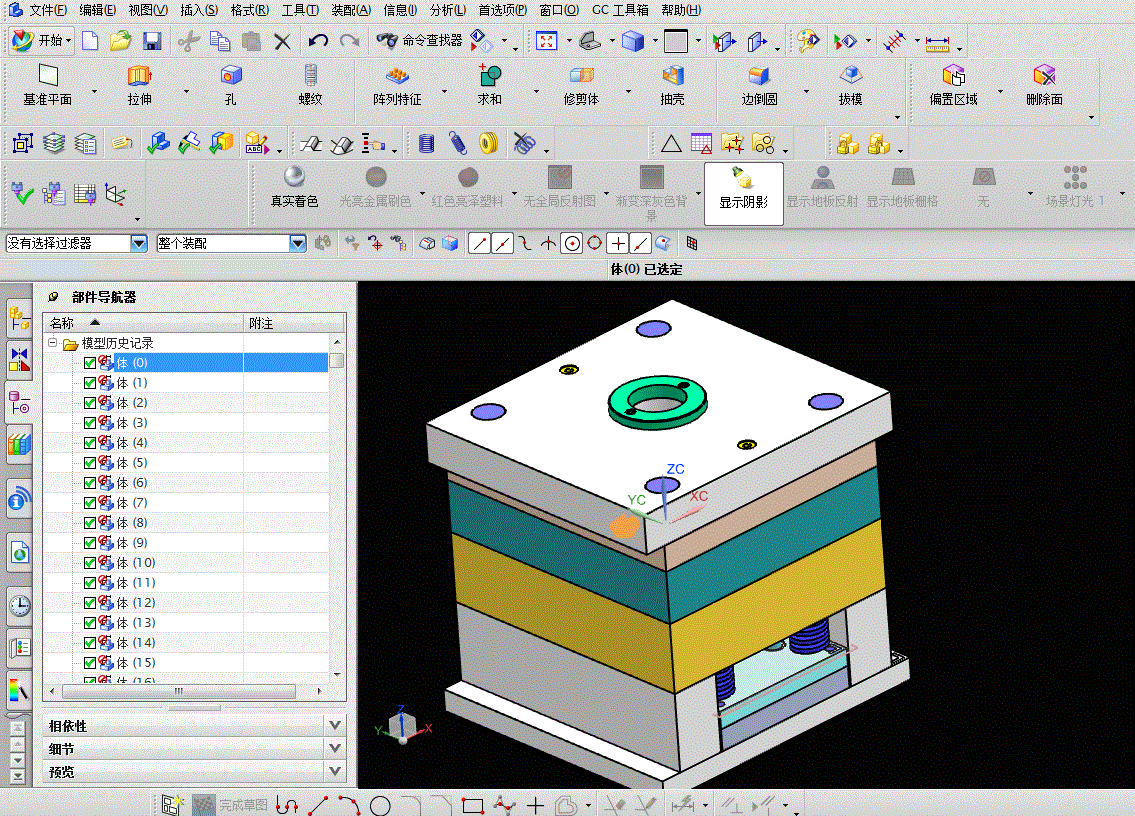Viewport: 1135px width, 816px height.
Task: Open the color palette sidebar icon
Action: (20, 690)
